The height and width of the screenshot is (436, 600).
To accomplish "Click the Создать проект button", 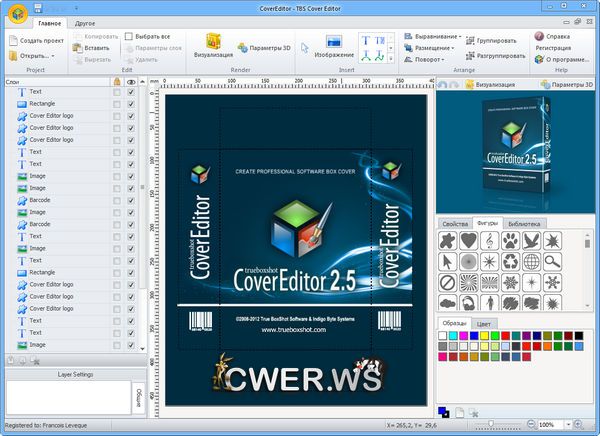I will pos(35,40).
